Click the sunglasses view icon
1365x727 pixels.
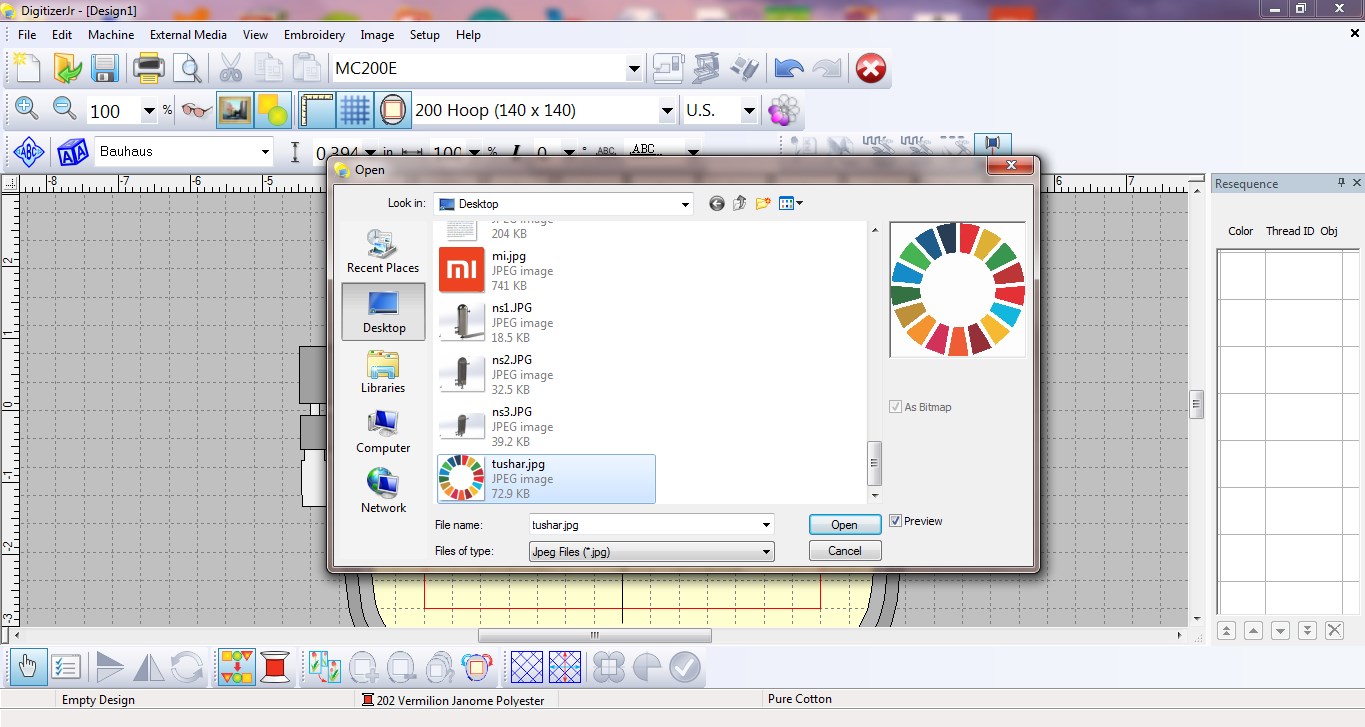196,110
